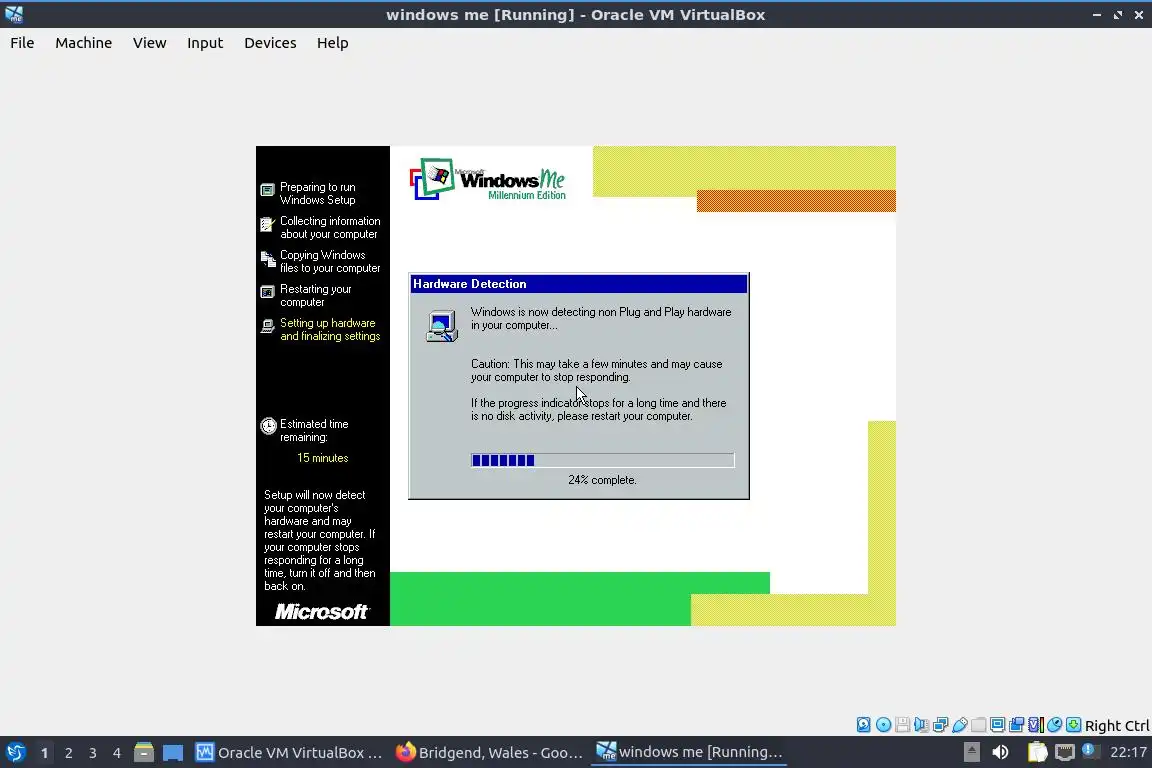Click the audio indicator icon in VirtualBox status bar
This screenshot has width=1152, height=768.
pos(921,725)
